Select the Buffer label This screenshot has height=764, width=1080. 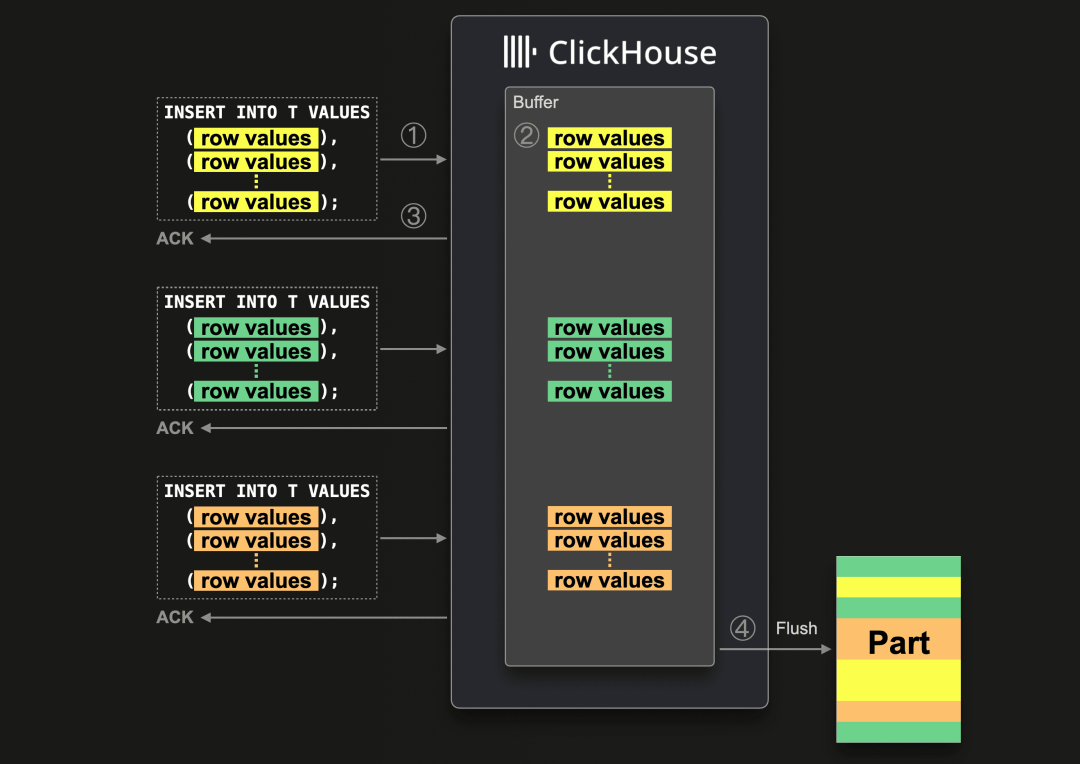click(536, 102)
